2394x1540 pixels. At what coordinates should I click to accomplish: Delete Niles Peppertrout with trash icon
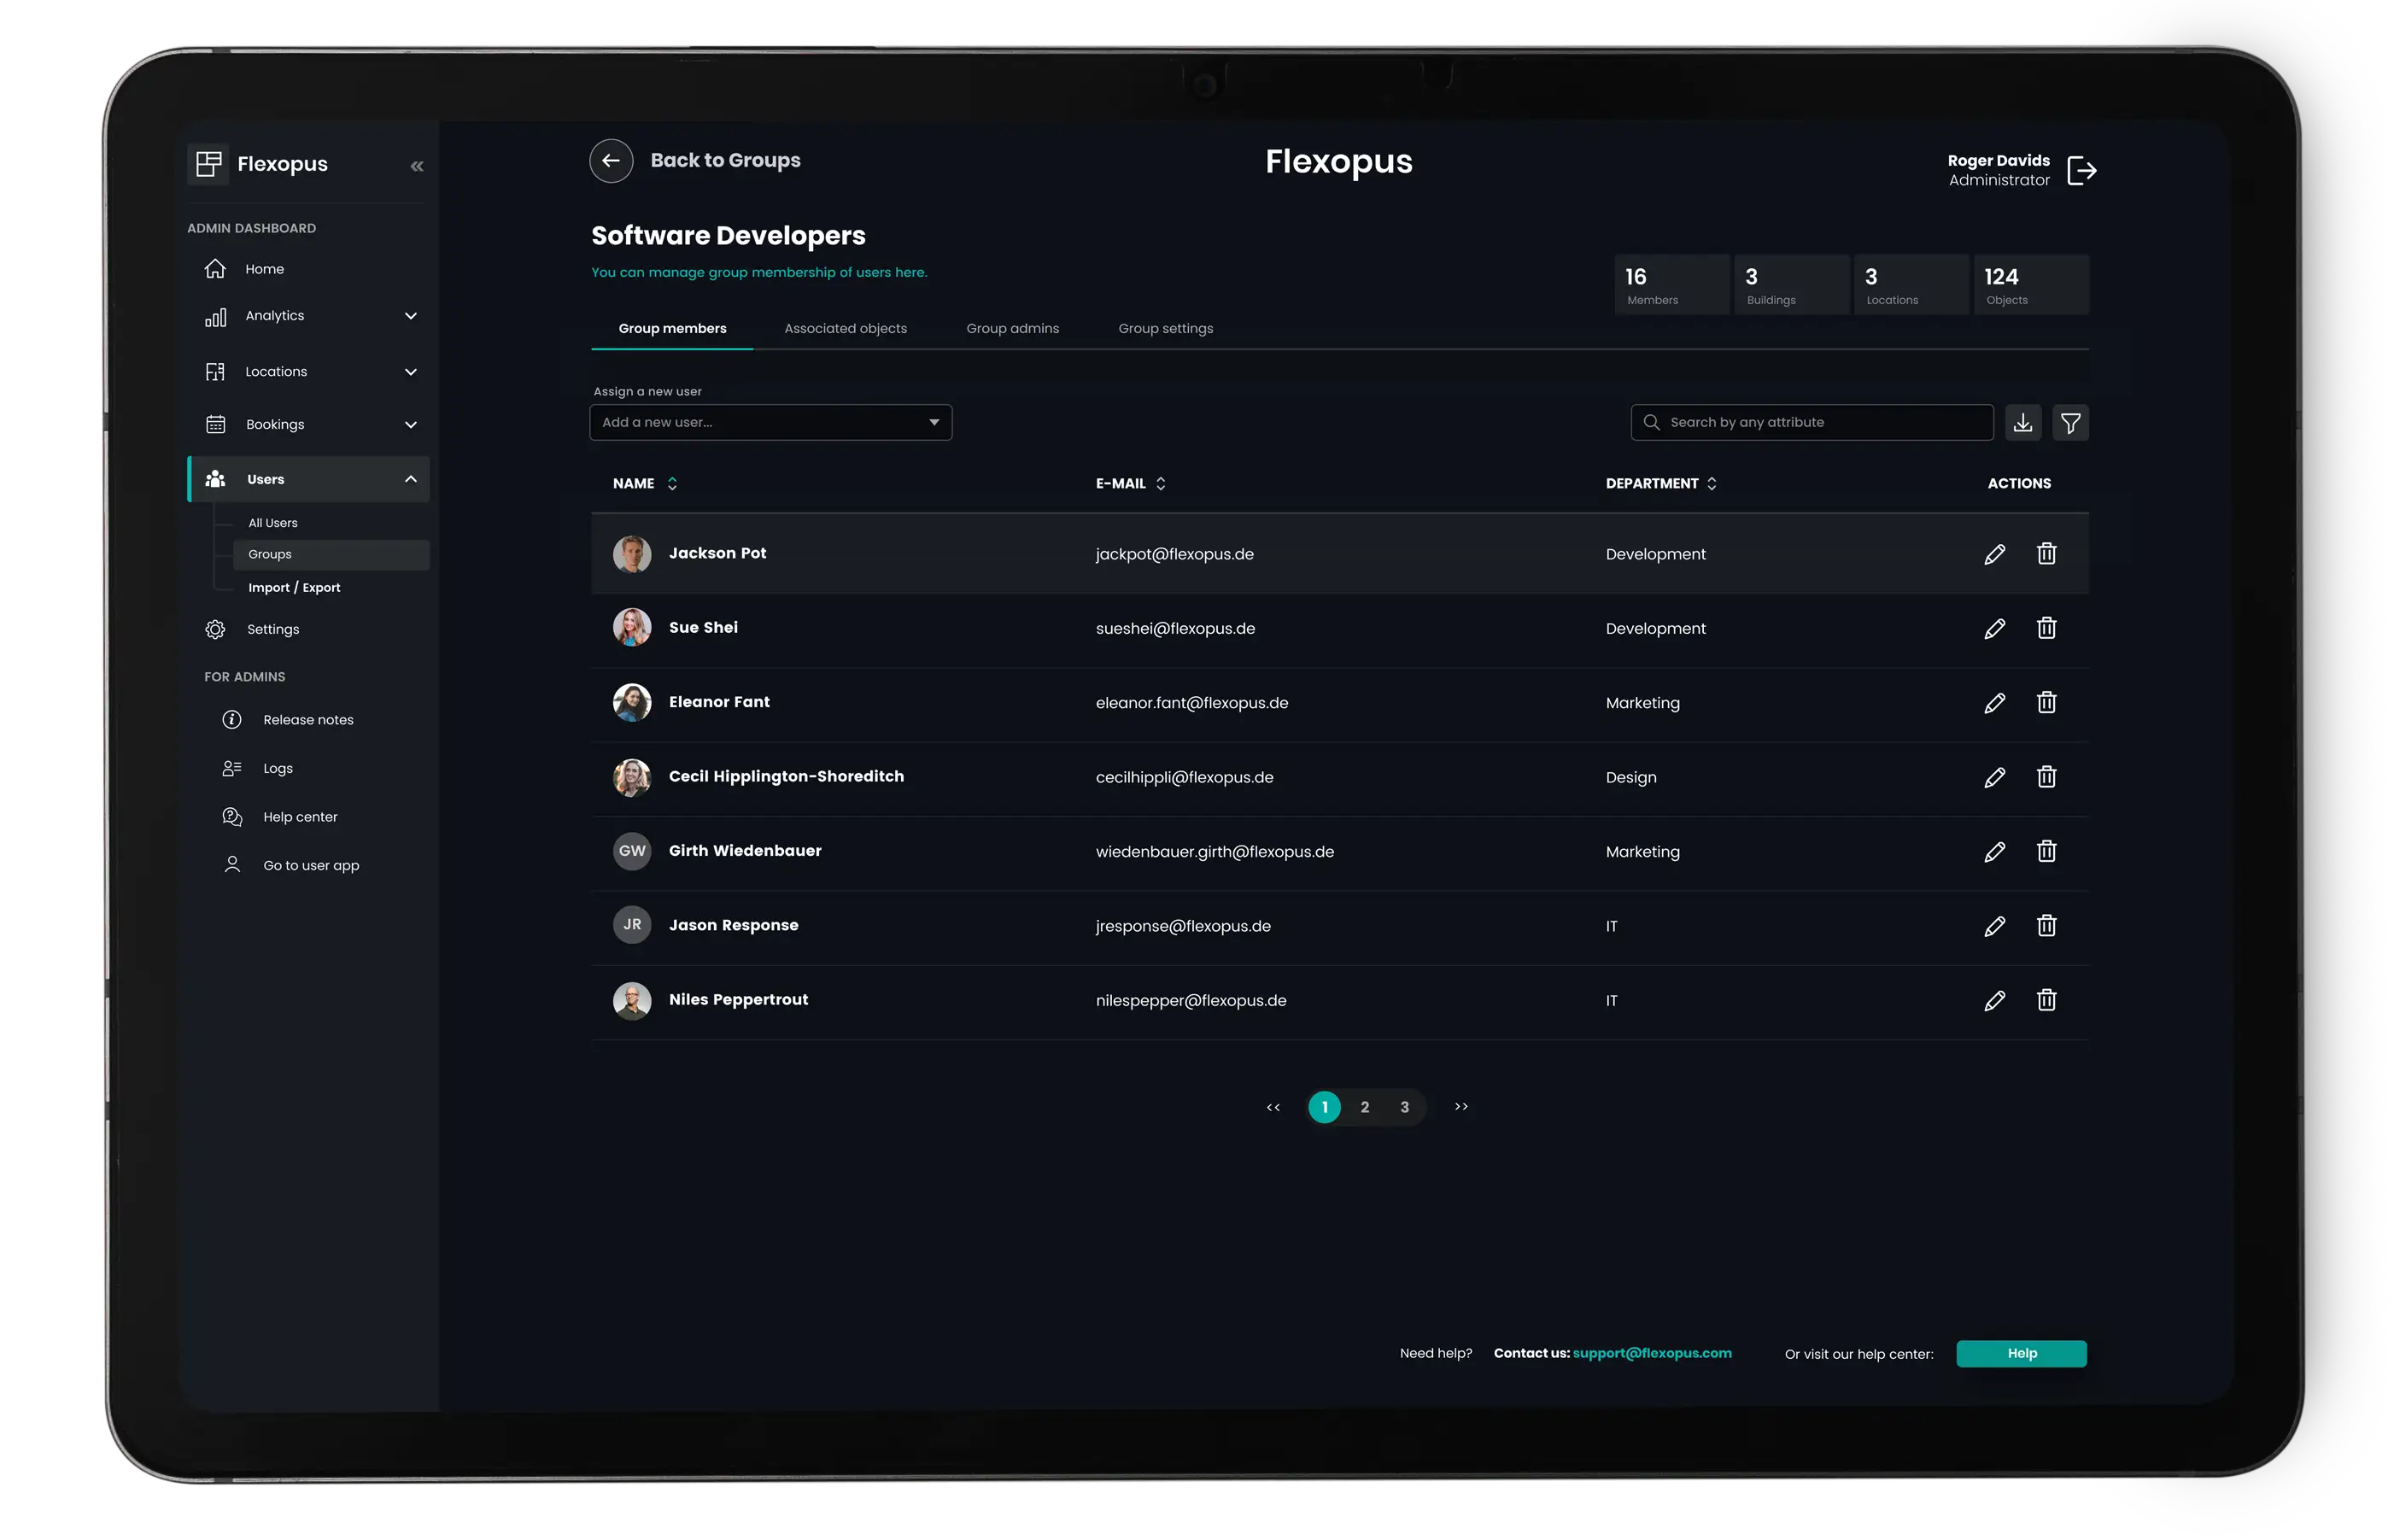pyautogui.click(x=2046, y=1000)
